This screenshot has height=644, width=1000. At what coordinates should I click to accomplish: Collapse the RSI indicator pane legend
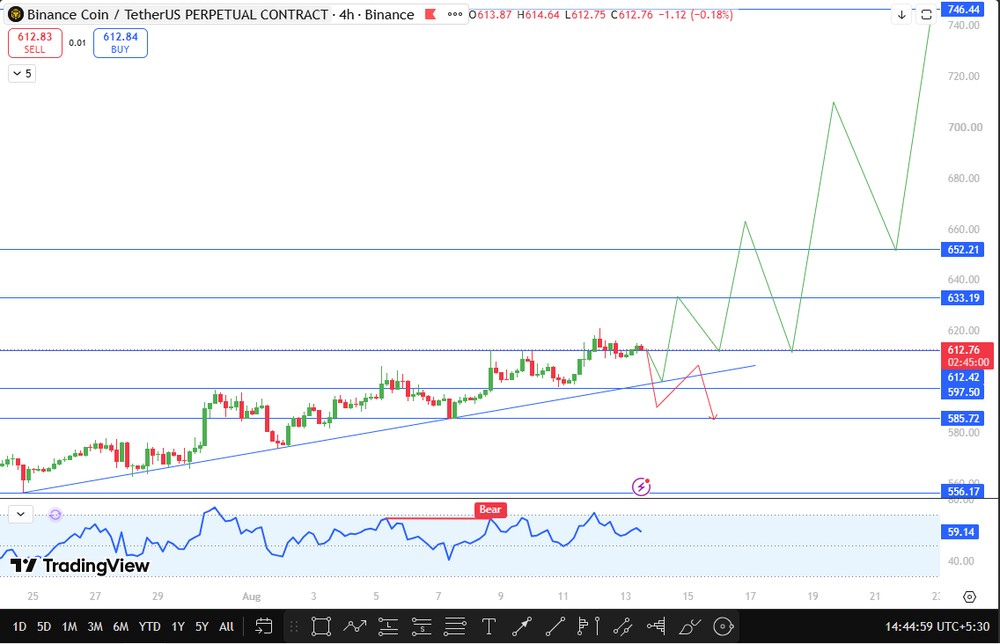(20, 514)
